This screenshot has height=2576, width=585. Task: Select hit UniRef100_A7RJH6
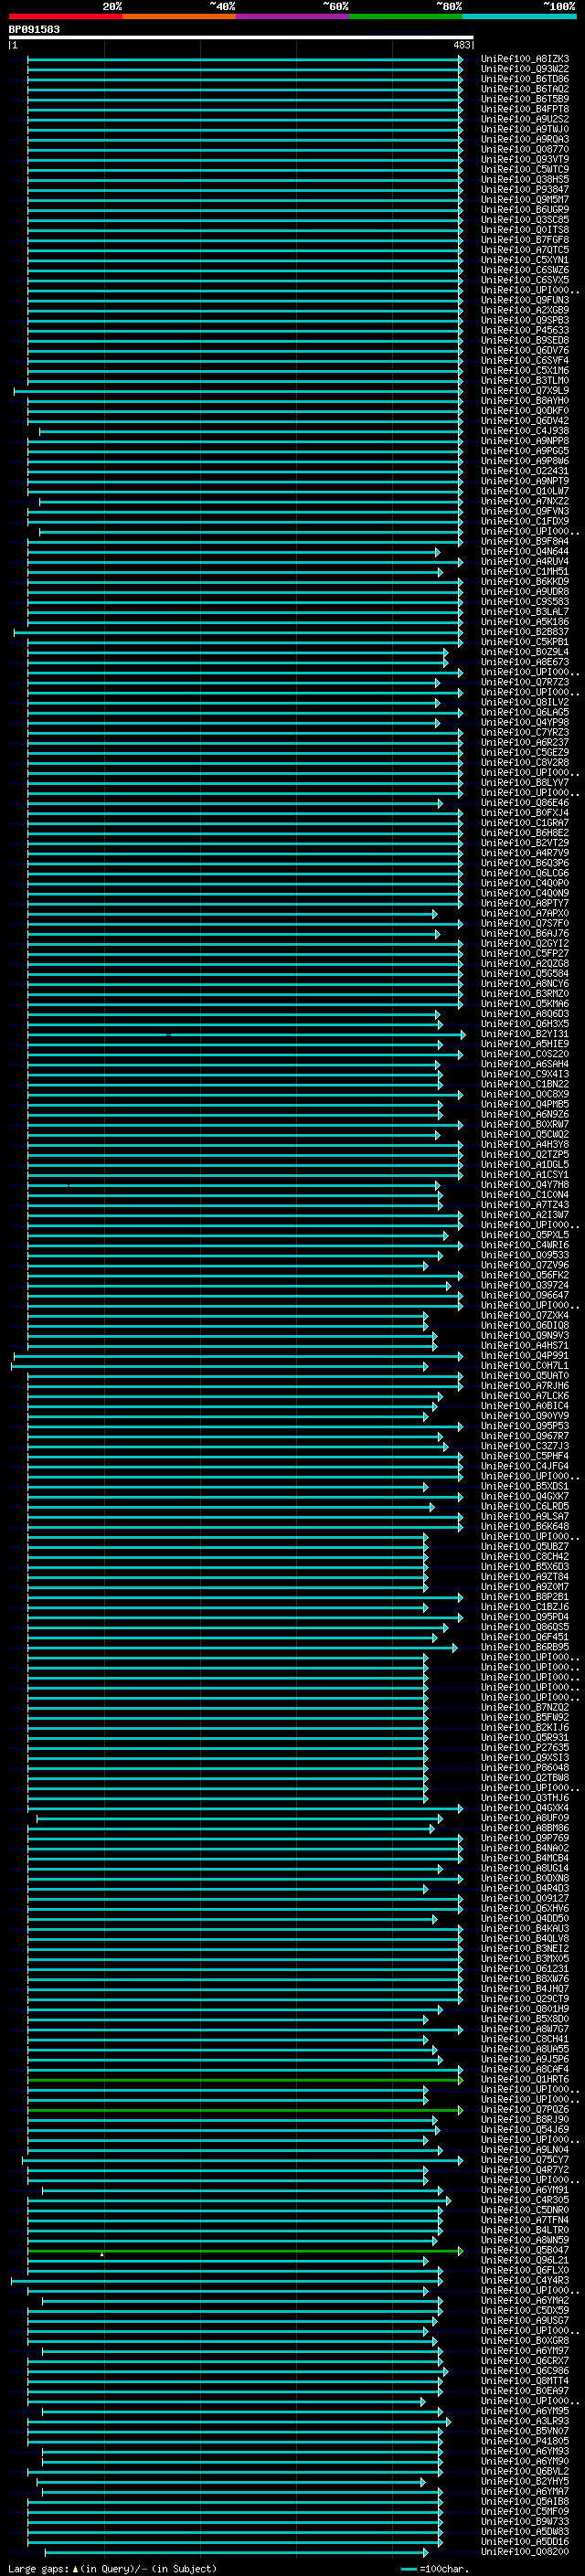click(x=525, y=1387)
